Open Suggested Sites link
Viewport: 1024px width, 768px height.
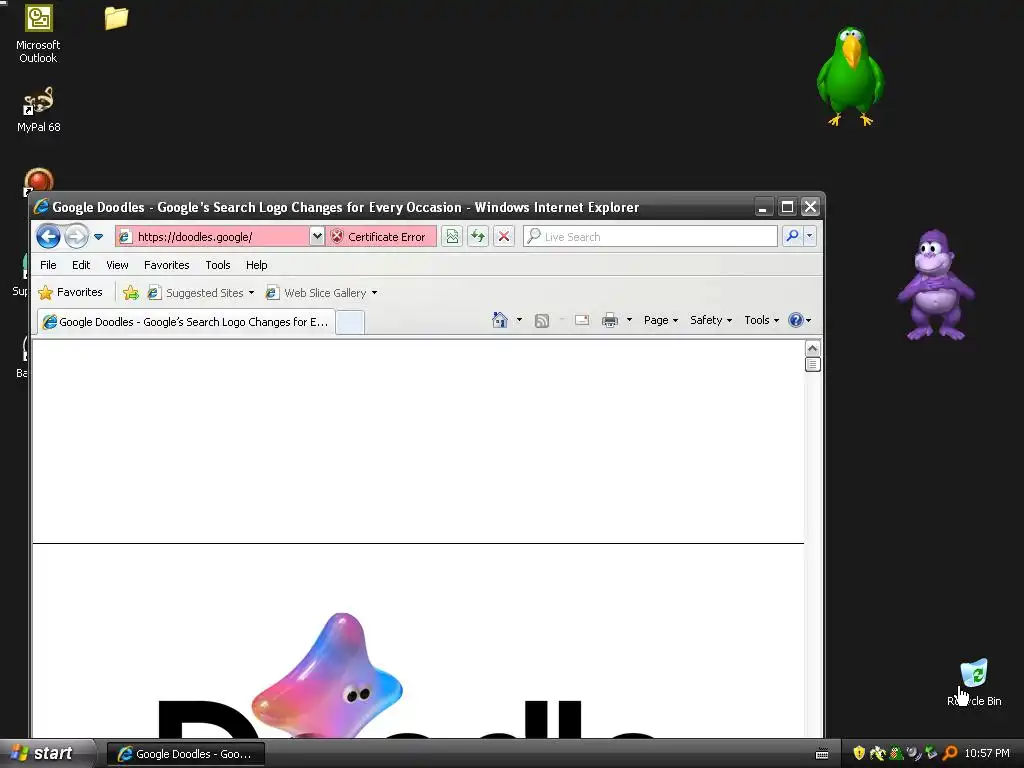(200, 293)
